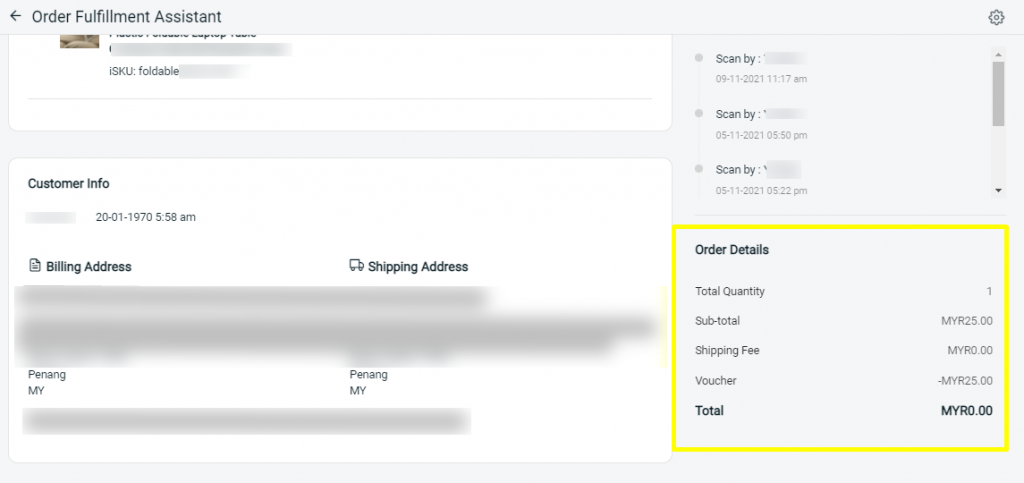Click the Customer Info heading
This screenshot has width=1024, height=483.
pyautogui.click(x=69, y=184)
